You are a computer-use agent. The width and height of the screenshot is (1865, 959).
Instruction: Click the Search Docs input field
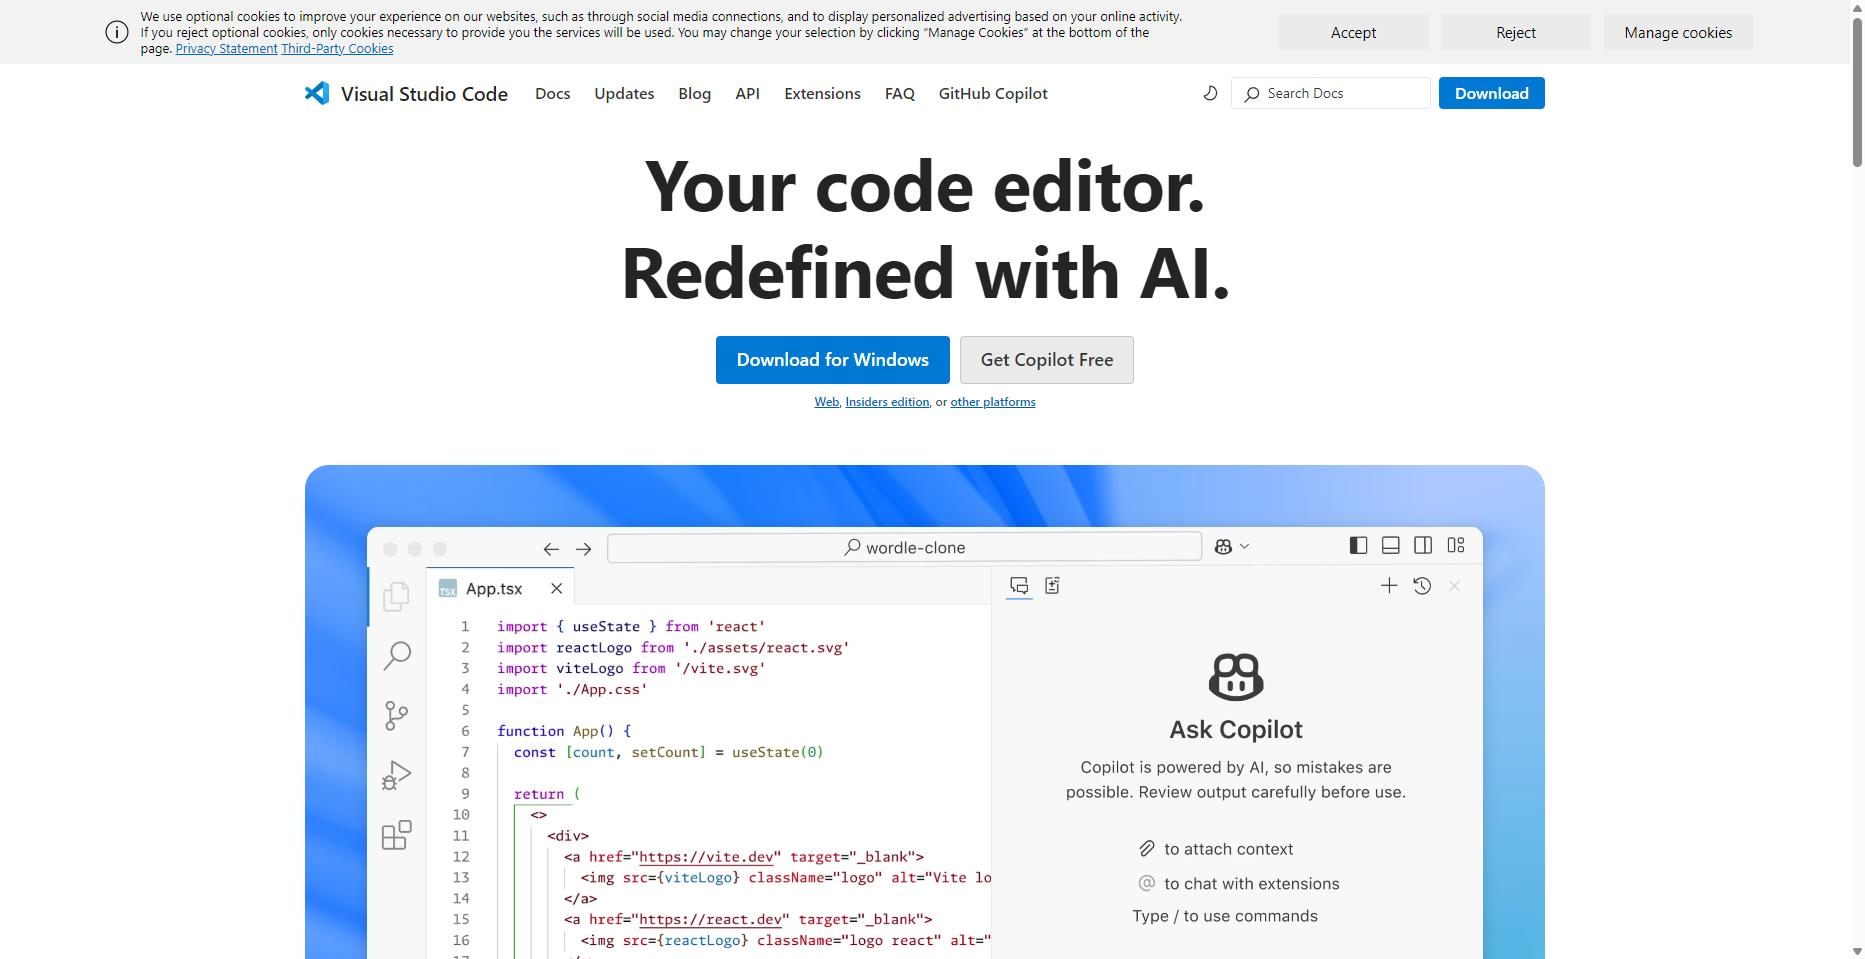pos(1331,93)
